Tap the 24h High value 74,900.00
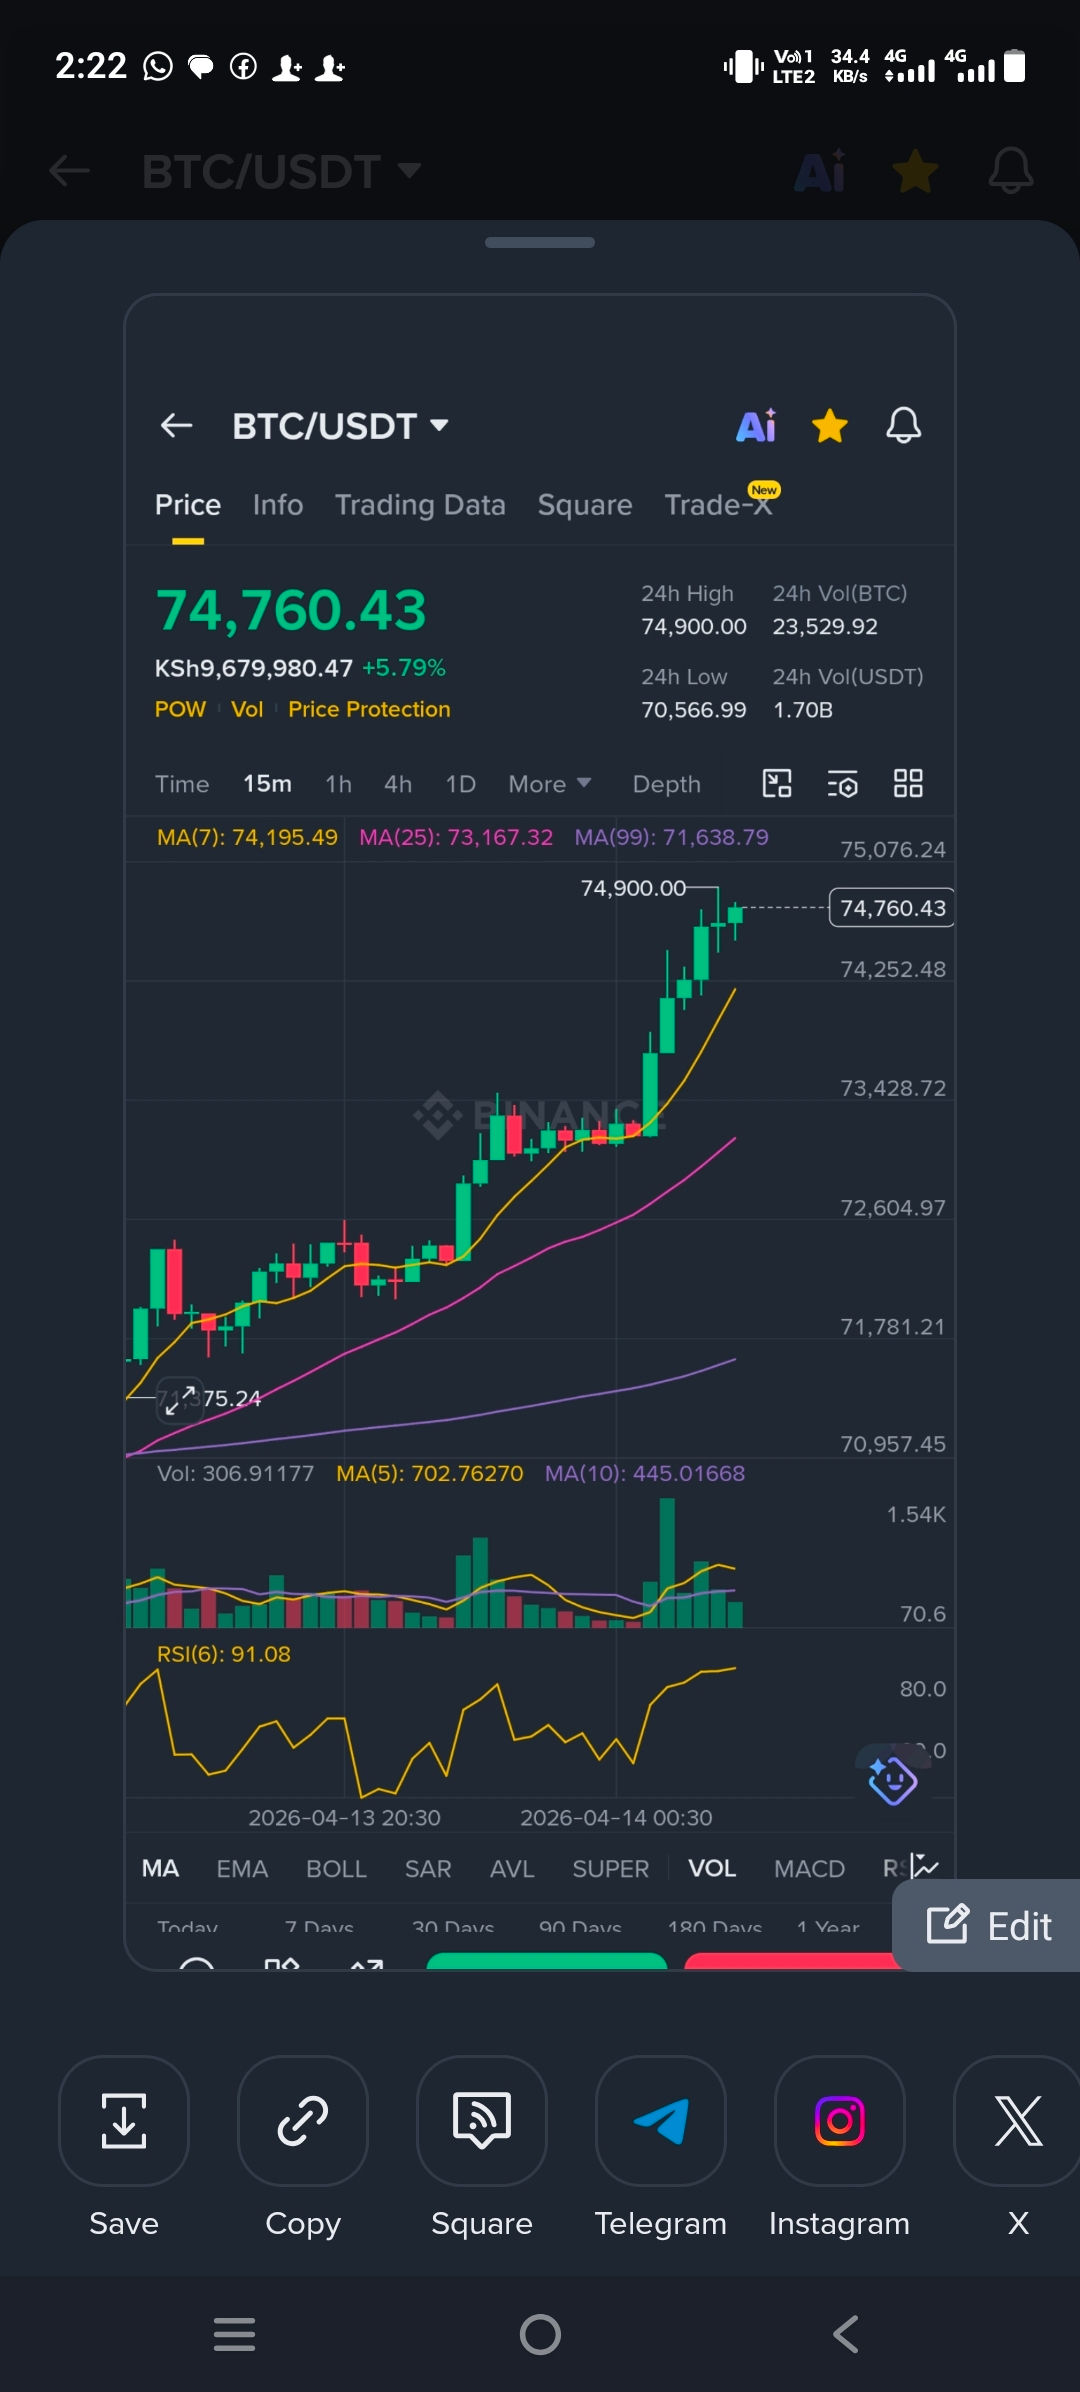The width and height of the screenshot is (1080, 2392). 694,626
